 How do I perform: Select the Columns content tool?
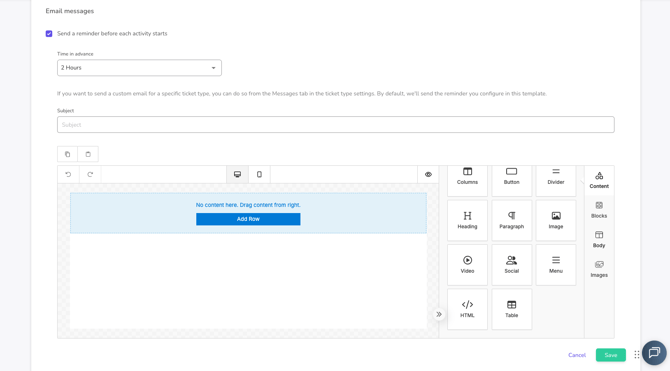pyautogui.click(x=467, y=181)
